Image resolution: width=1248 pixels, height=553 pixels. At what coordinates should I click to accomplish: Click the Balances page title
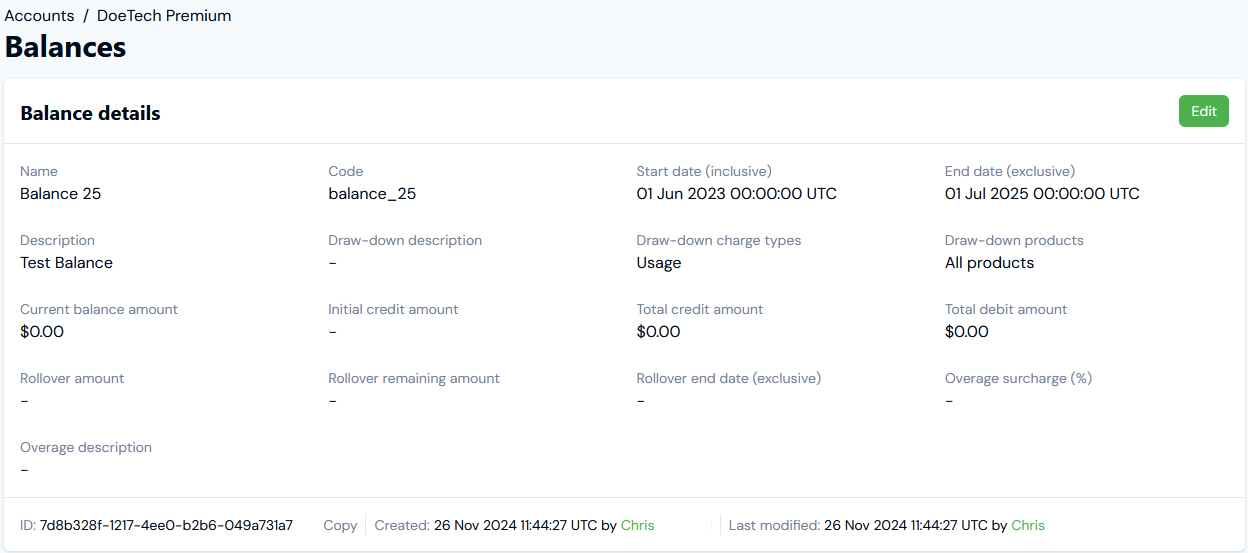tap(65, 47)
